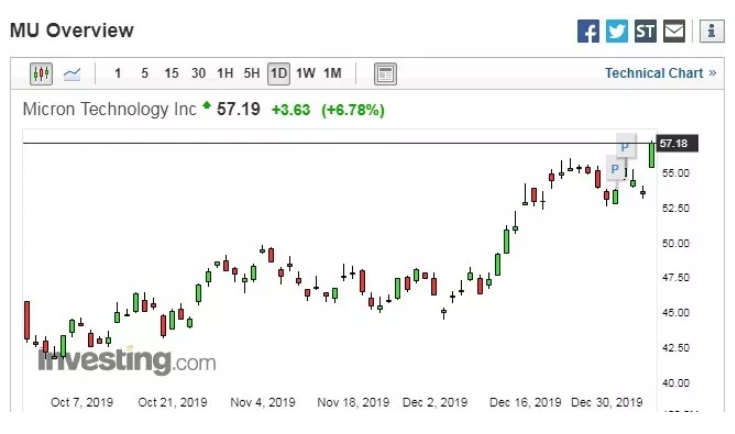Open the info icon next to share buttons
Viewport: 735px width, 434px height.
click(x=712, y=31)
